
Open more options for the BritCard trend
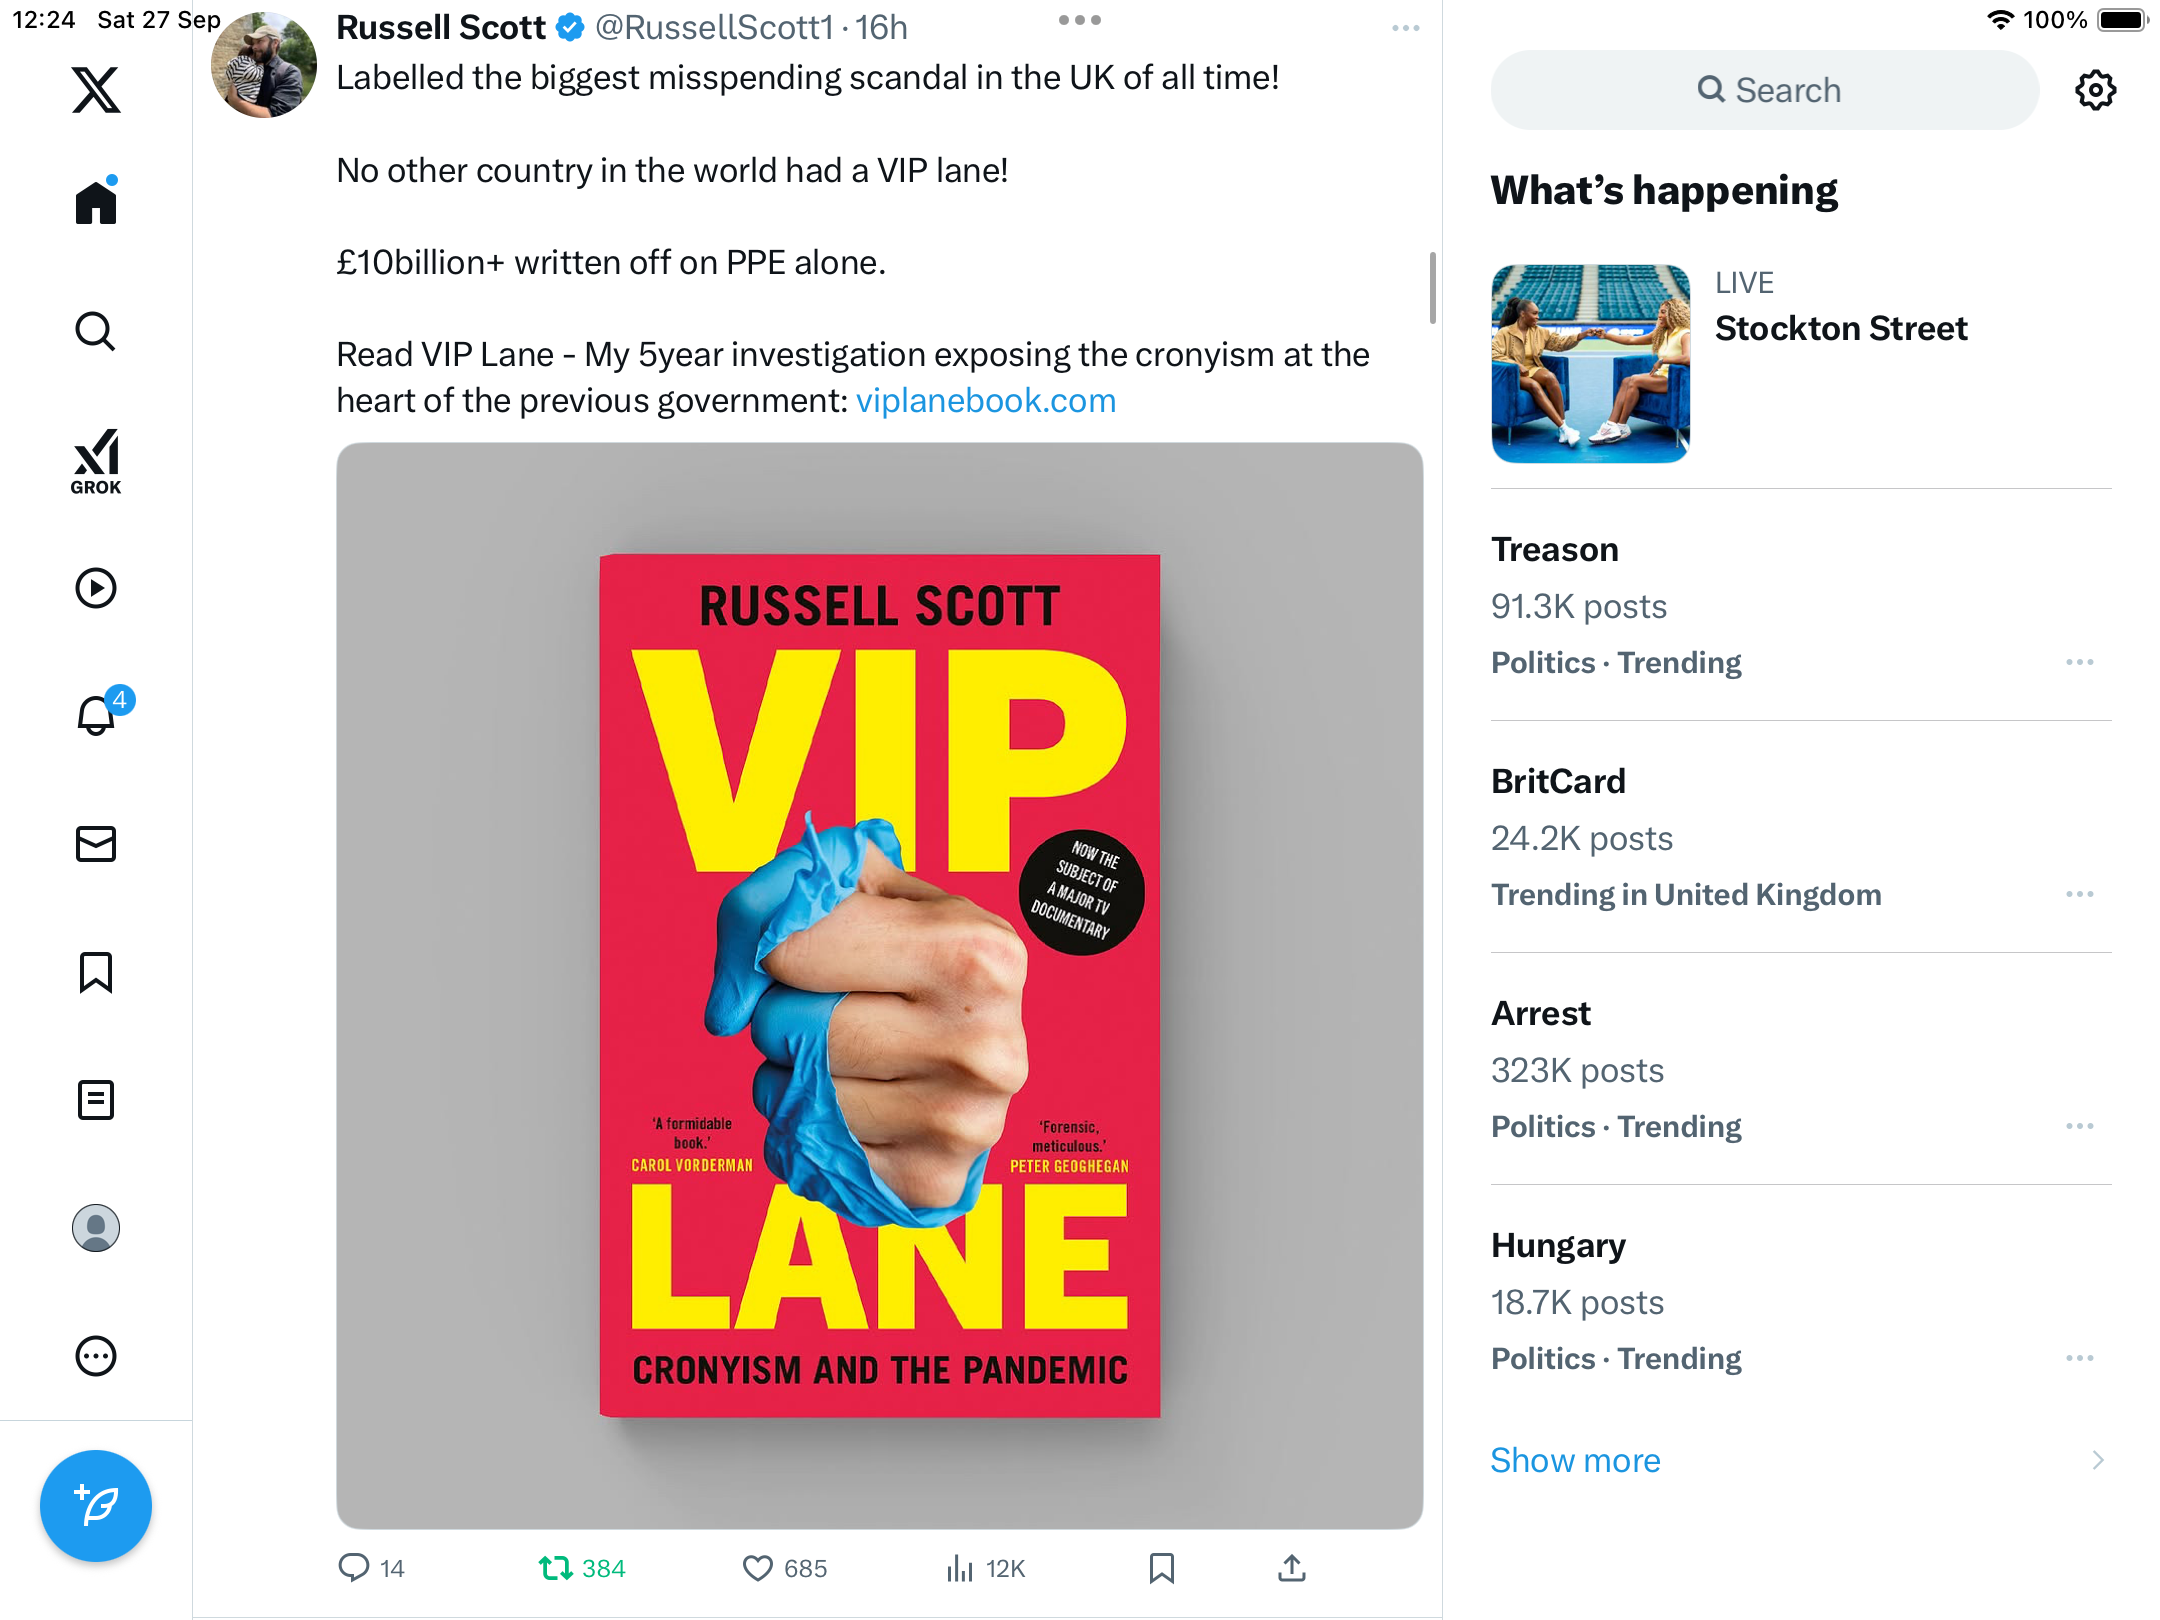pos(2080,894)
